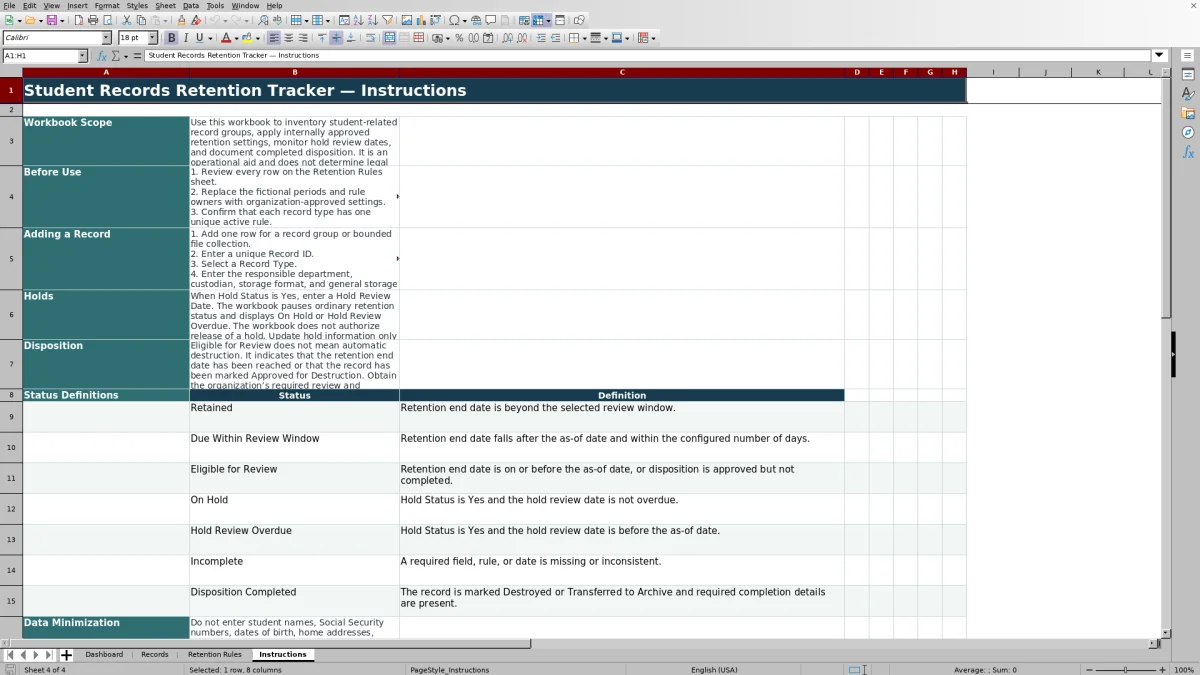Switch to the Dashboard sheet tab
The height and width of the screenshot is (675, 1200).
click(x=104, y=655)
